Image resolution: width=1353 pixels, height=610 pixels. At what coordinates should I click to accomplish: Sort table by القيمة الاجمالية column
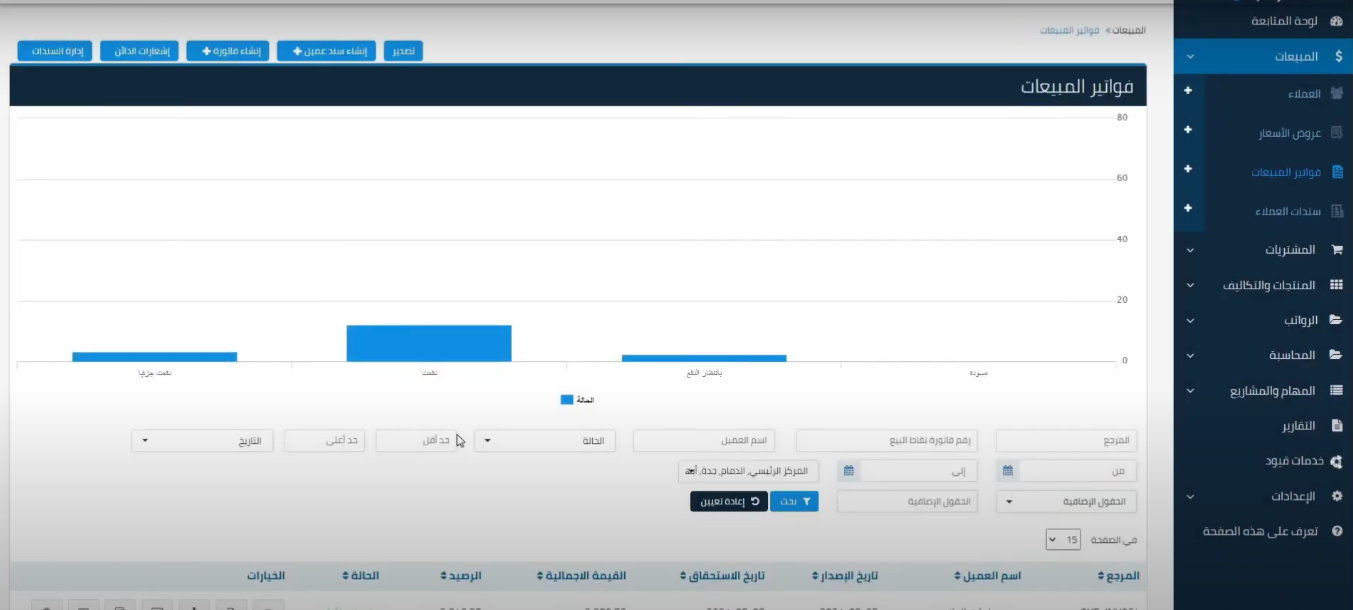coord(582,576)
